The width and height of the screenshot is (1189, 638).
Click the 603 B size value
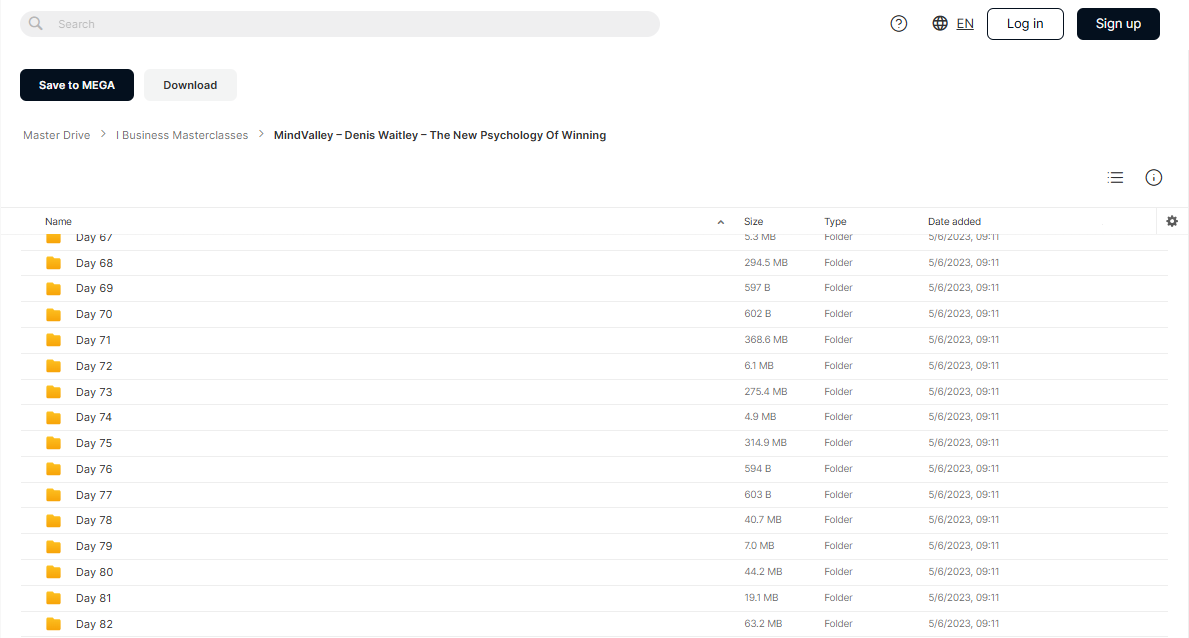pyautogui.click(x=758, y=494)
